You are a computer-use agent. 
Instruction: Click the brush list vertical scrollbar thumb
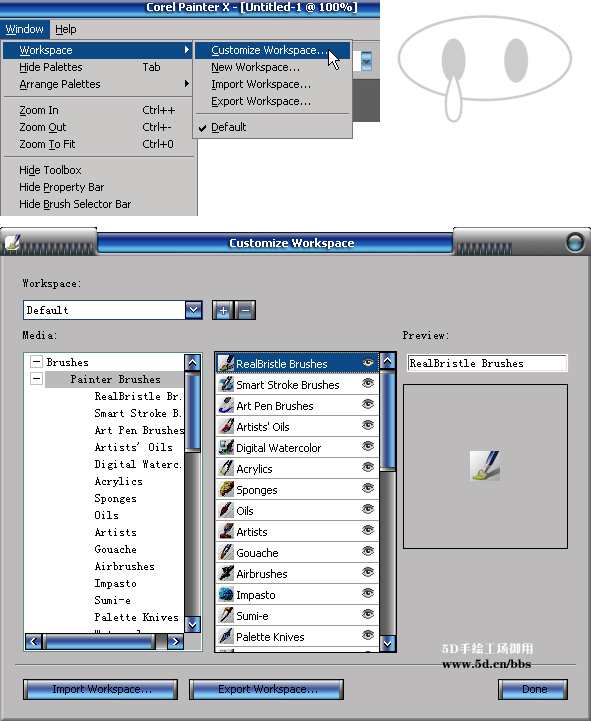(x=388, y=420)
